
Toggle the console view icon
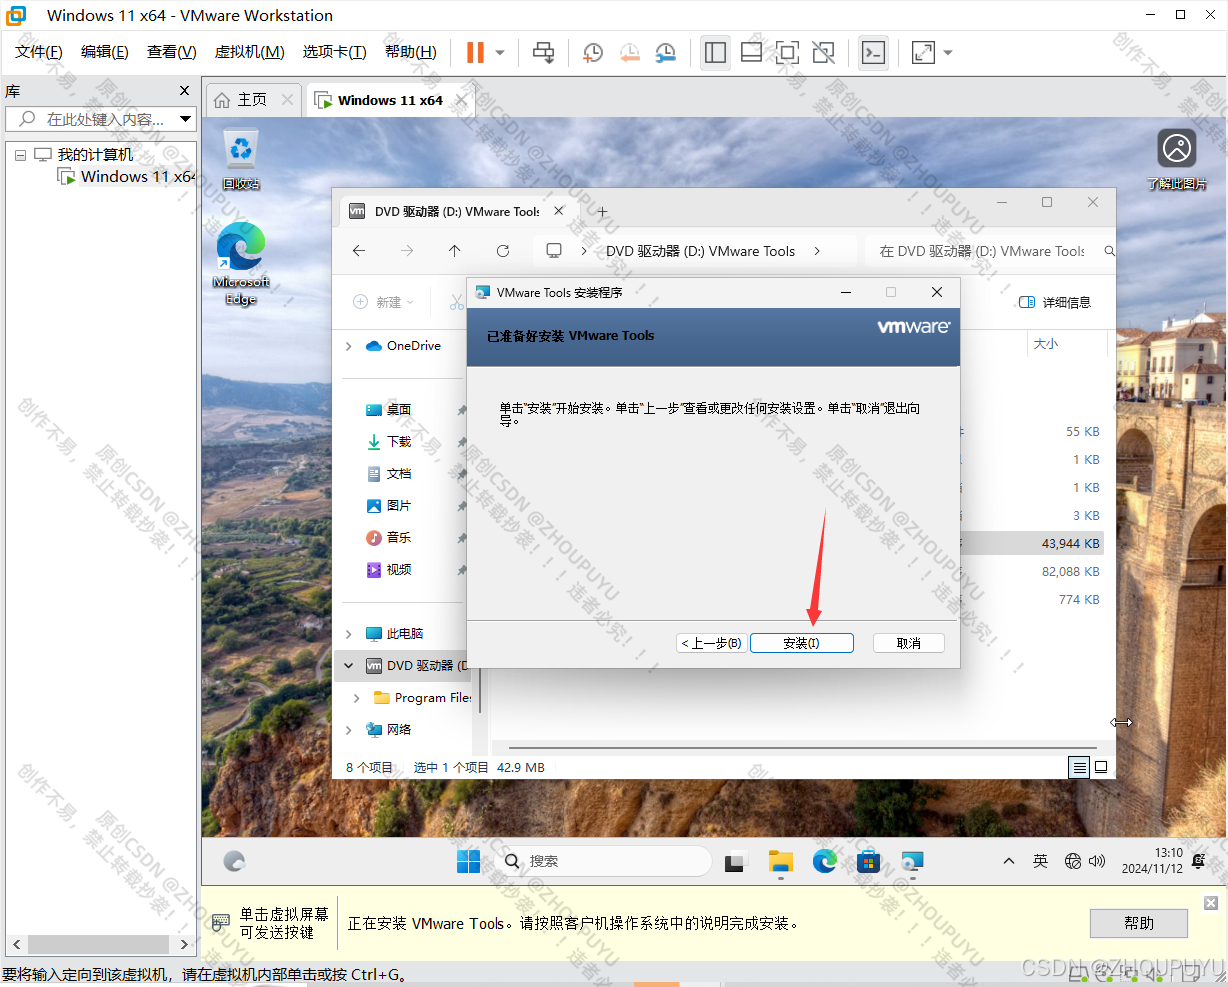pyautogui.click(x=873, y=52)
